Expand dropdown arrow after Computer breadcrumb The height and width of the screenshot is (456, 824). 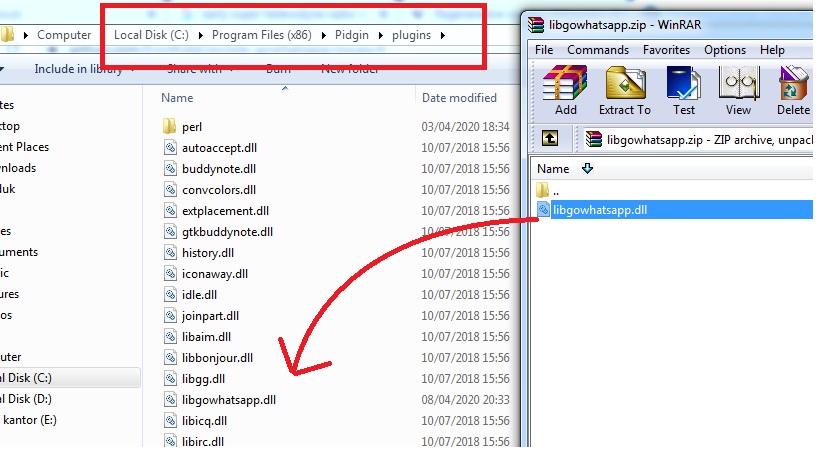(x=25, y=35)
